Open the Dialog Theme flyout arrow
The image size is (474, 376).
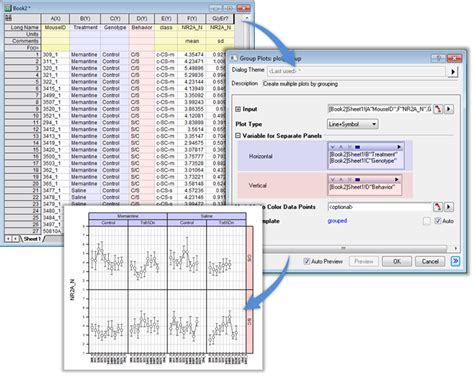[452, 71]
